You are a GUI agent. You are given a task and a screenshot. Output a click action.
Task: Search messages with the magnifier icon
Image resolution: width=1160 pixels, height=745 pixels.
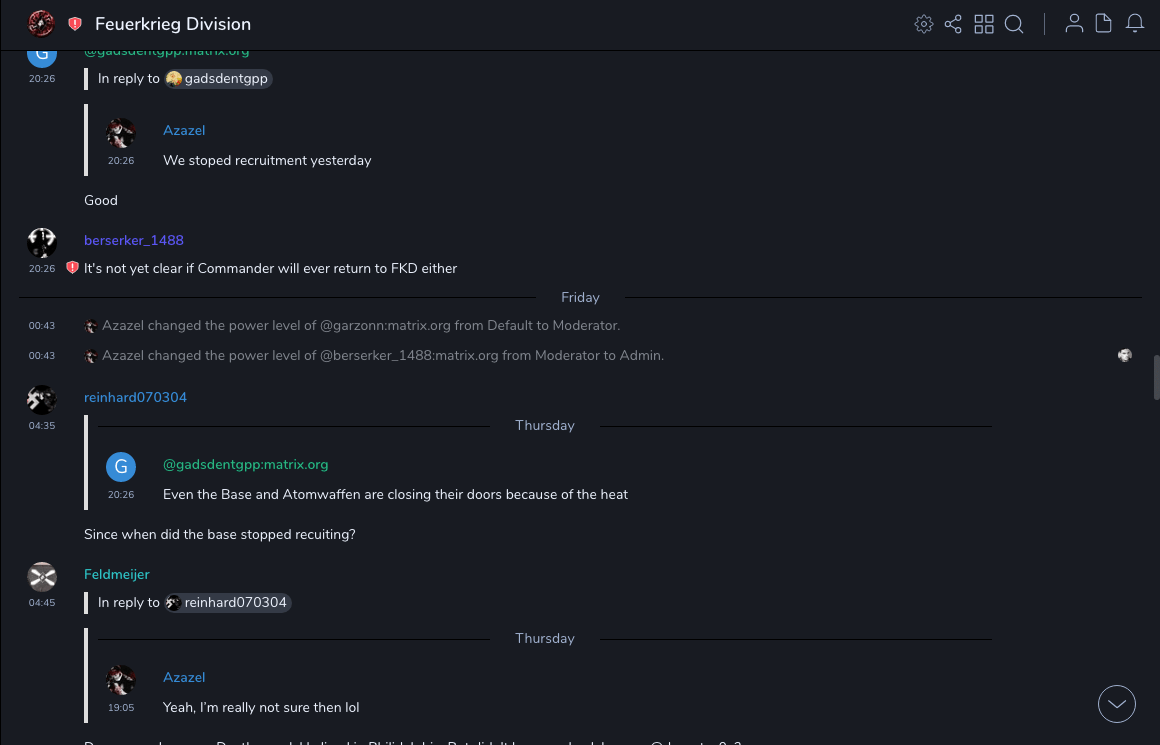(x=1014, y=24)
